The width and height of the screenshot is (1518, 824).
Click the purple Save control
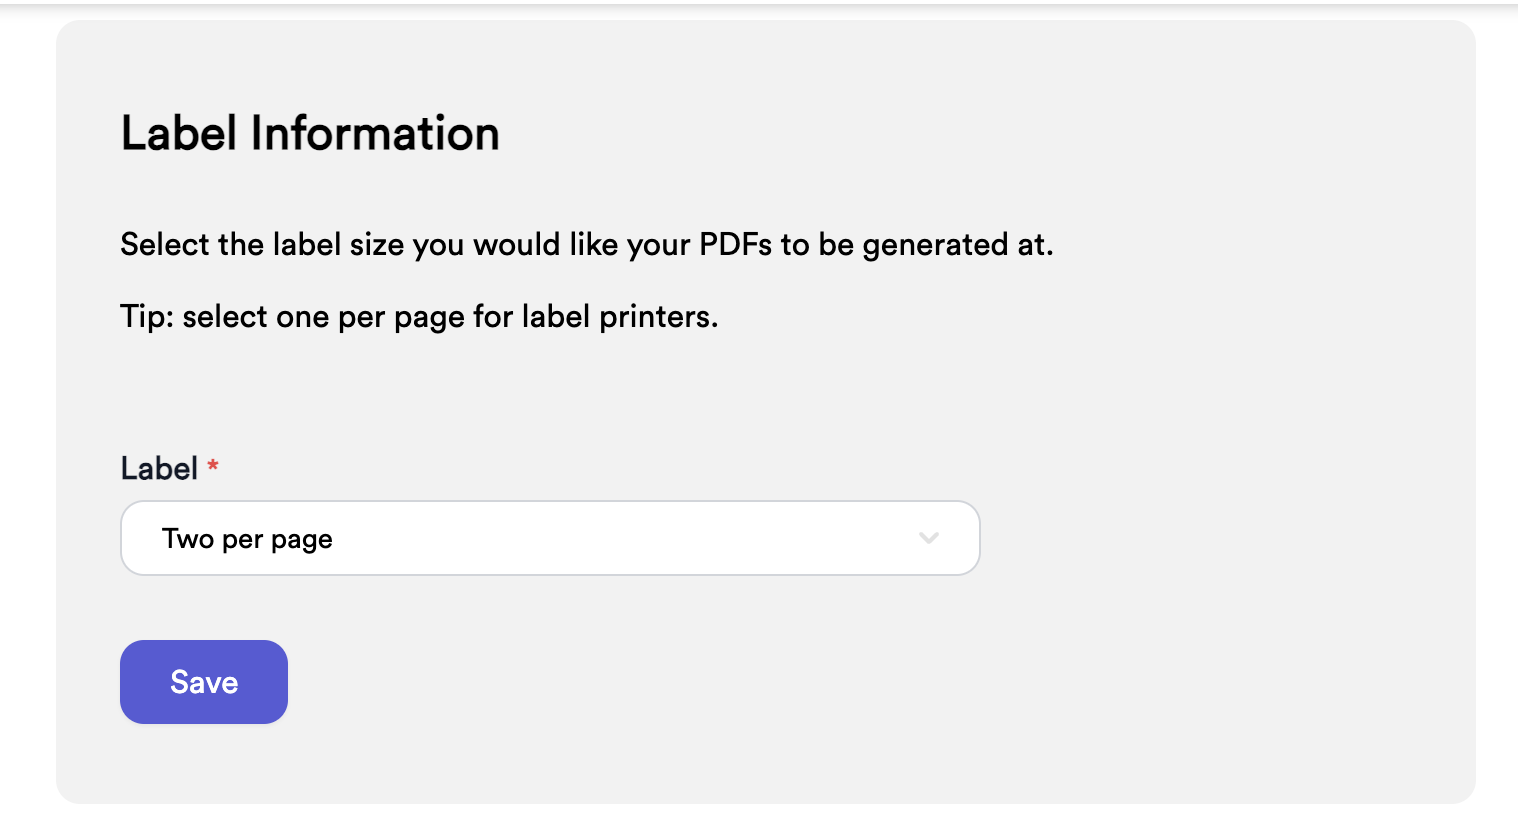pyautogui.click(x=203, y=681)
